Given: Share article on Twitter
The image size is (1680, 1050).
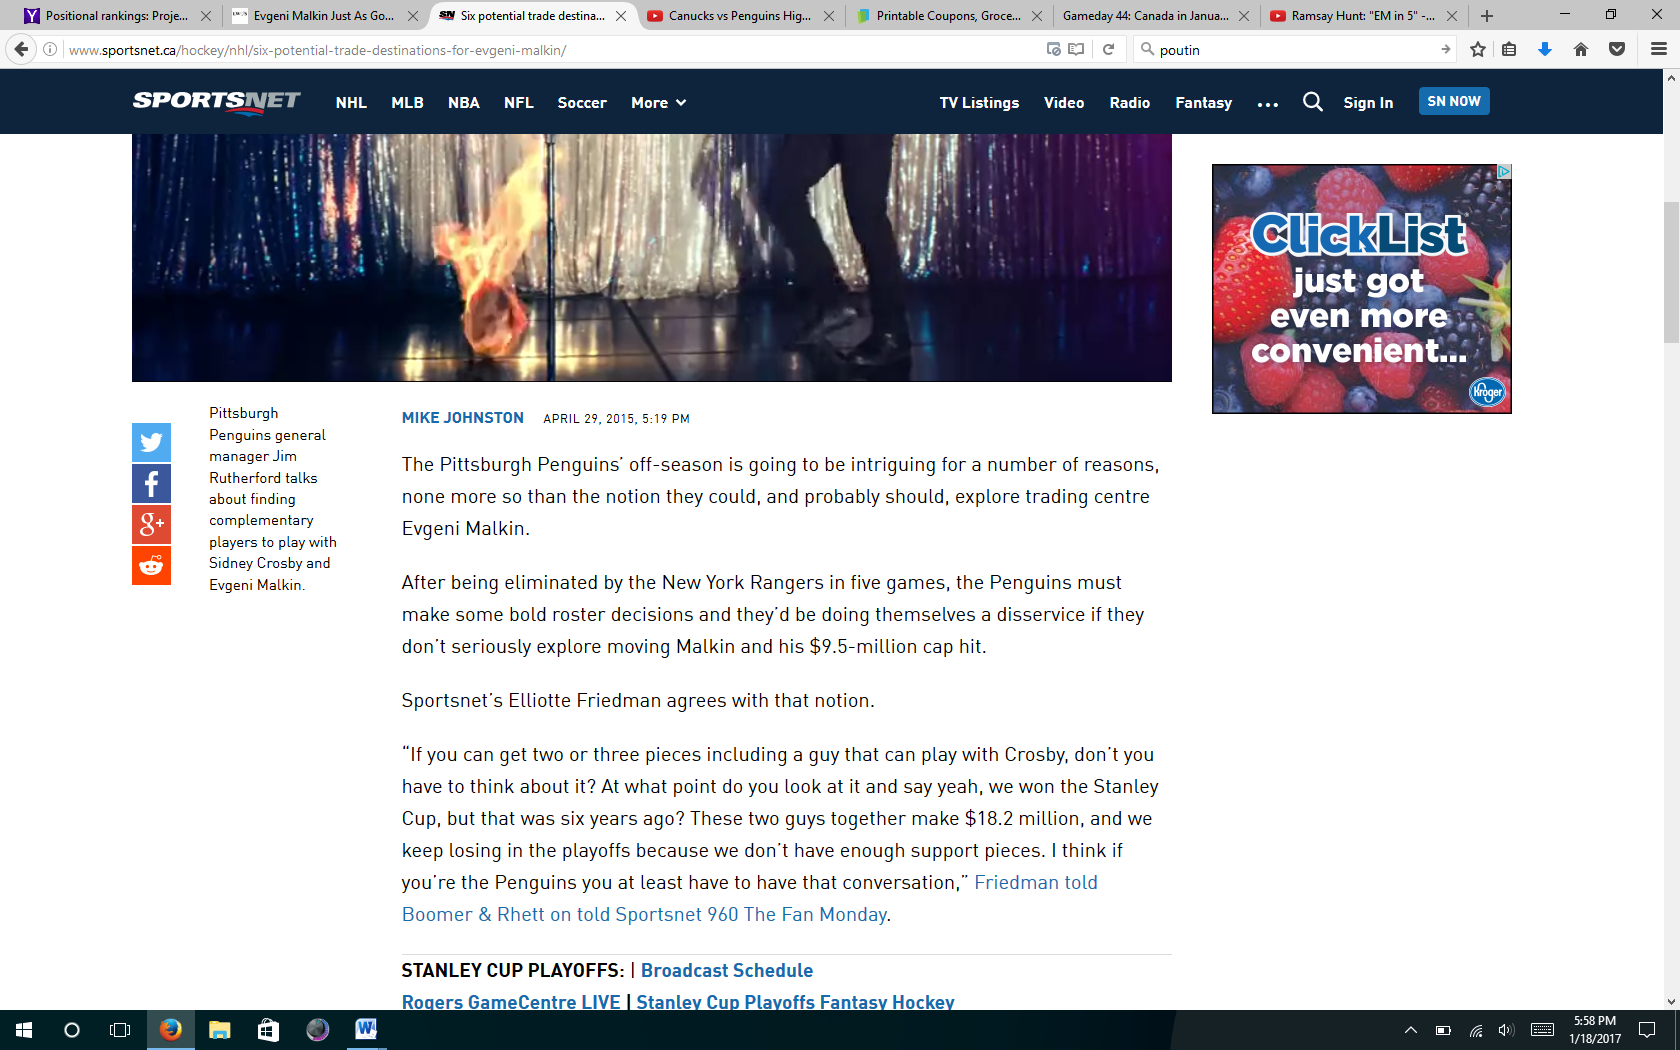Looking at the screenshot, I should [x=151, y=442].
